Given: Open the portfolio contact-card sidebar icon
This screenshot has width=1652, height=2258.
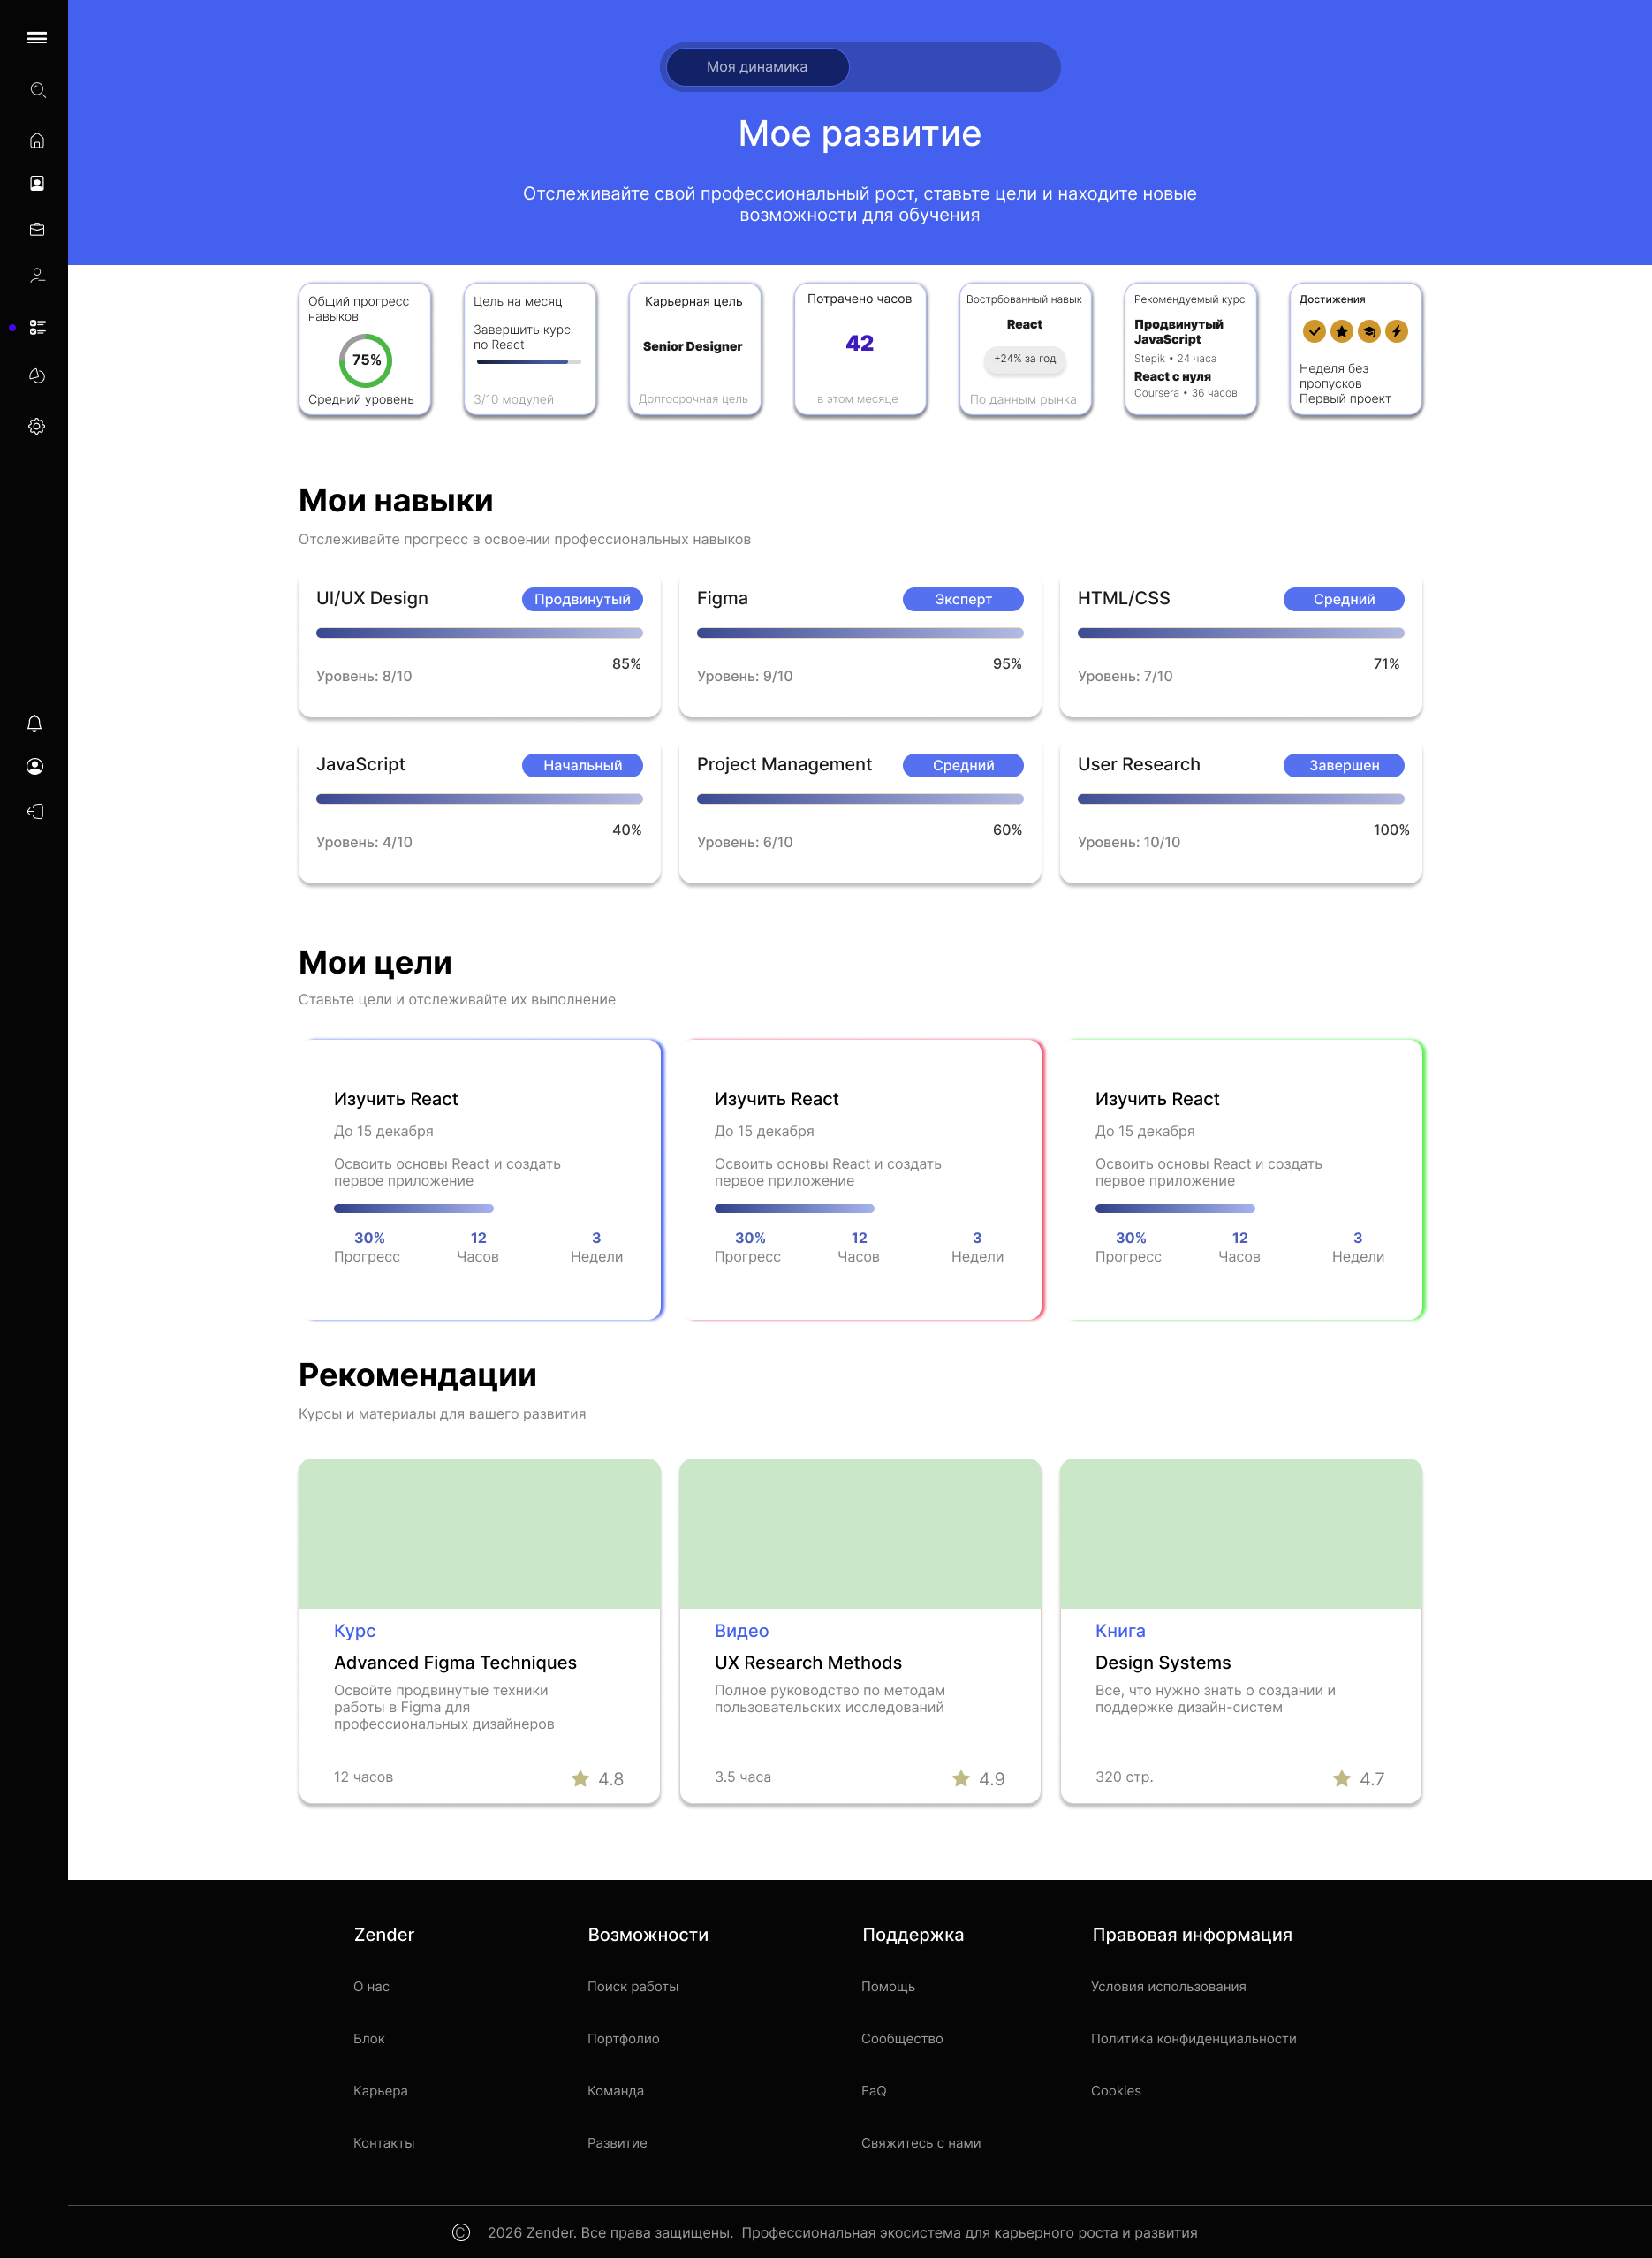Looking at the screenshot, I should coord(37,183).
